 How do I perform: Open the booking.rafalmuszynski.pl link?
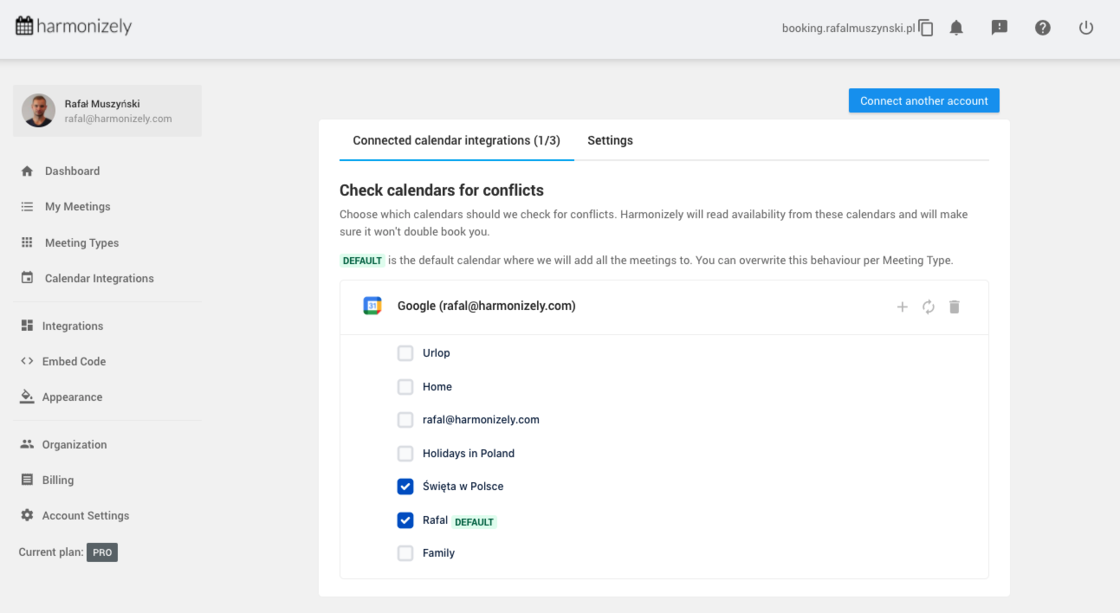[x=848, y=29]
